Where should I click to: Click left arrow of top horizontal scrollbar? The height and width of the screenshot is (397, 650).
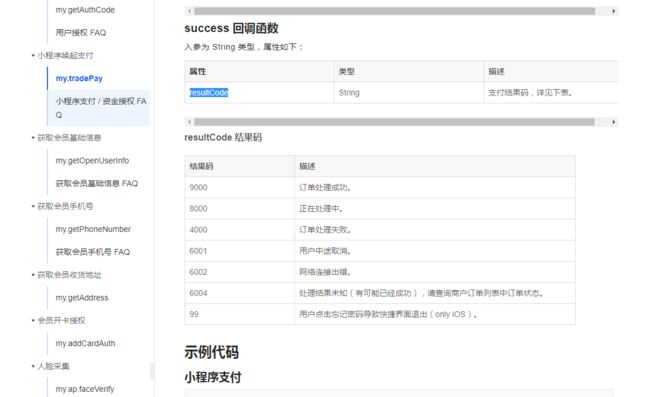(189, 11)
